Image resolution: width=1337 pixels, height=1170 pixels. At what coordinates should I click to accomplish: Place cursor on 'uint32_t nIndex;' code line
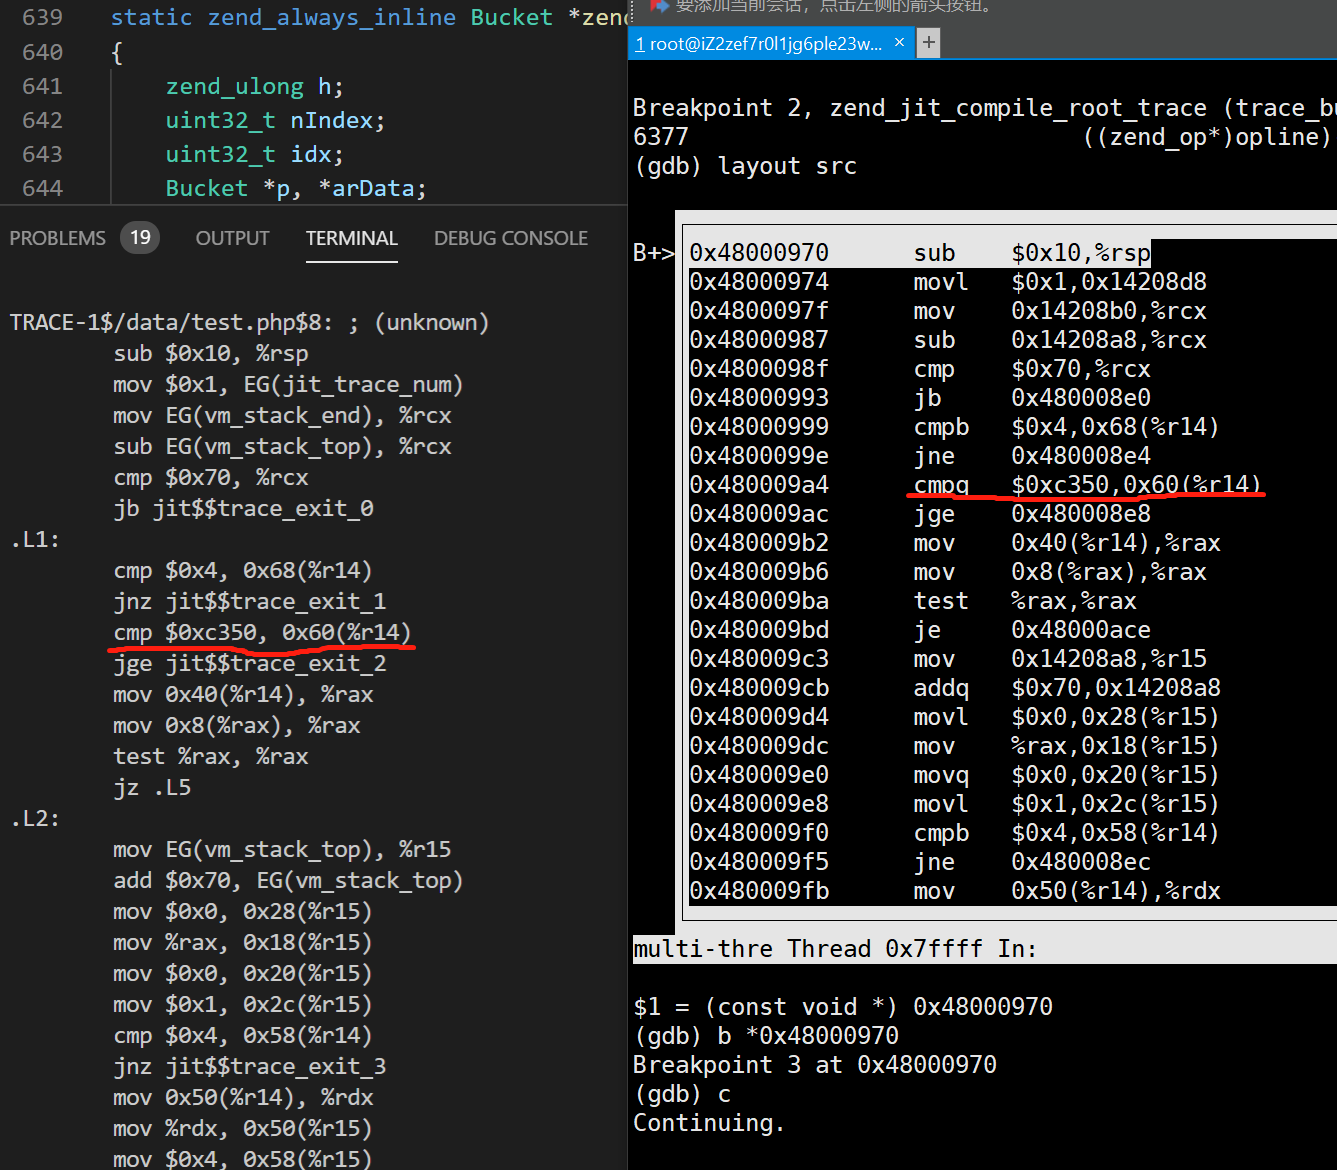(275, 120)
